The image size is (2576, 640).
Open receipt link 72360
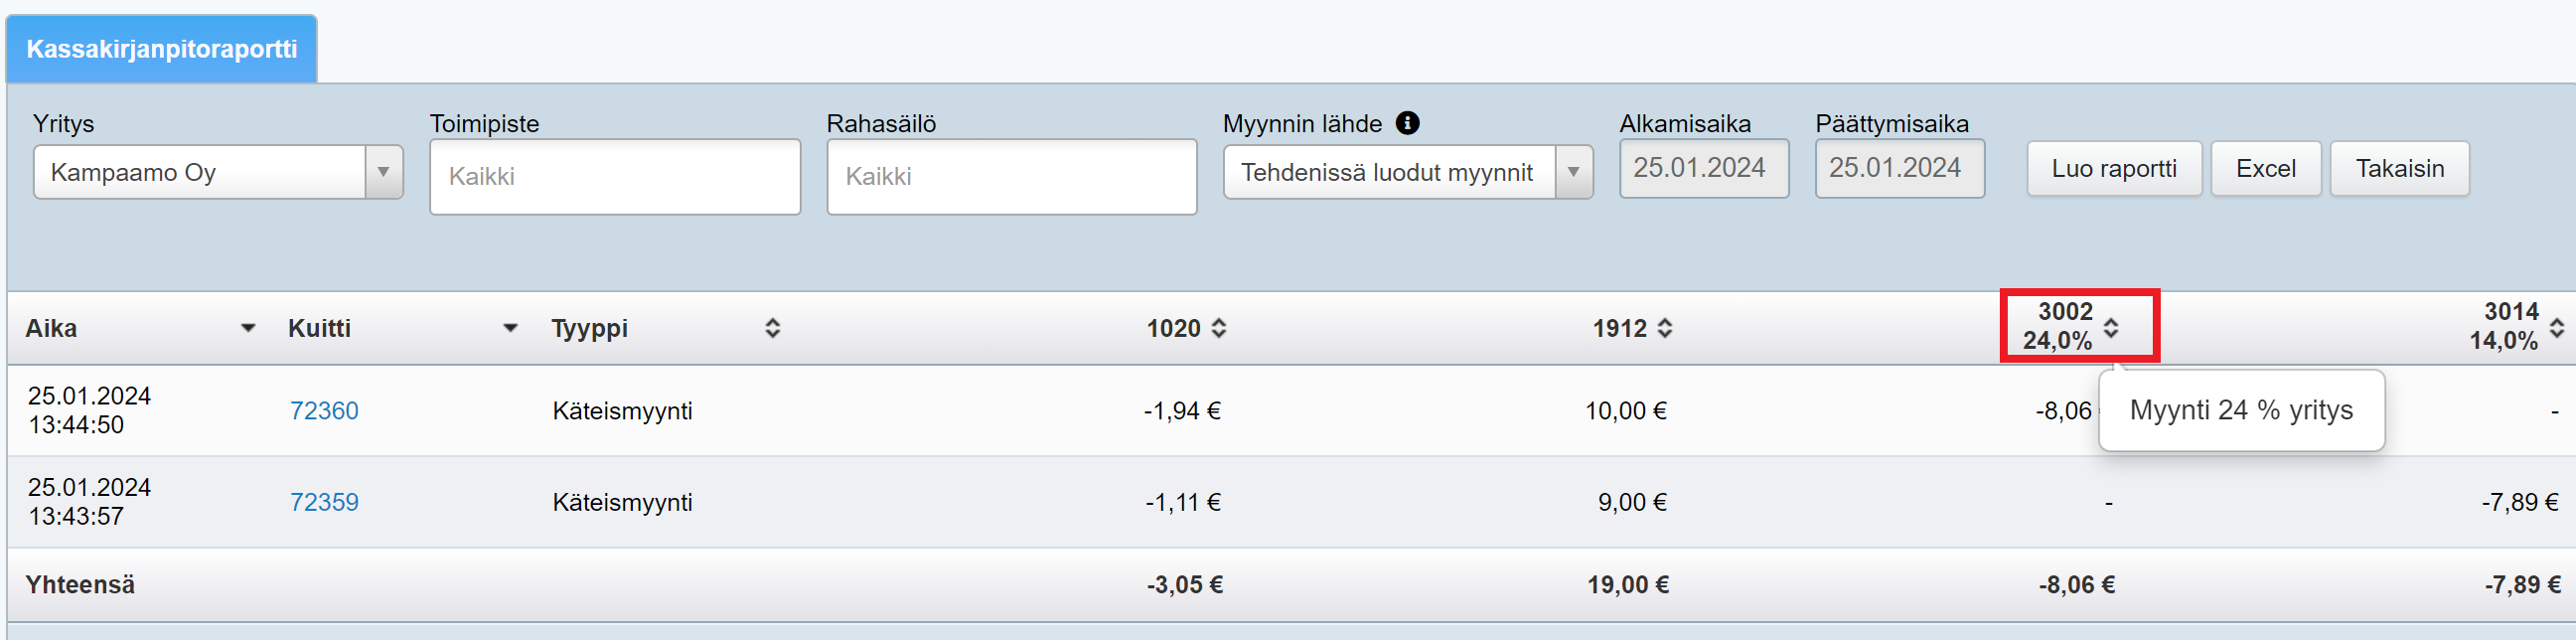click(x=324, y=411)
